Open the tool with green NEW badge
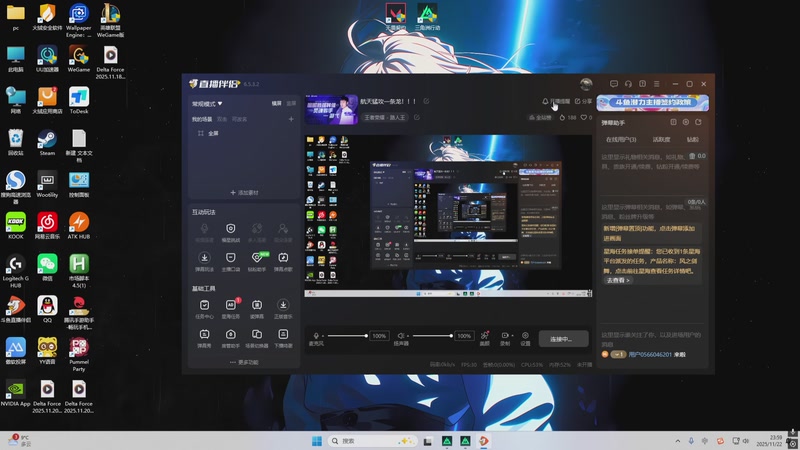The image size is (800, 450). click(x=257, y=261)
